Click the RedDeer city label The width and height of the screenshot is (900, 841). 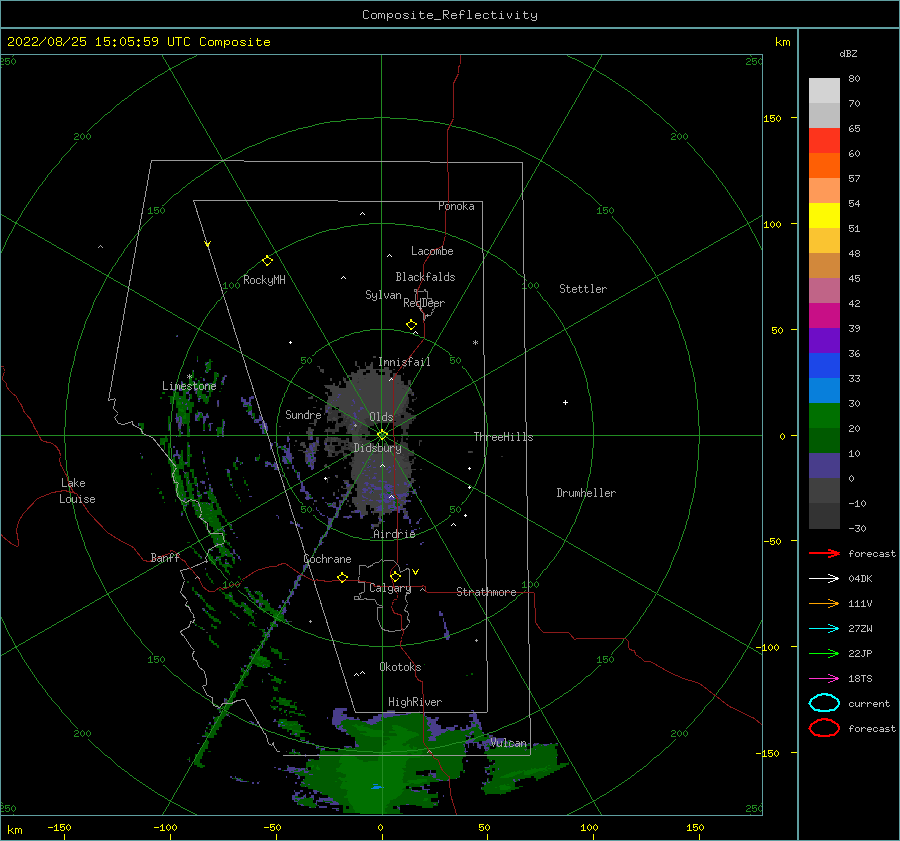pyautogui.click(x=424, y=303)
